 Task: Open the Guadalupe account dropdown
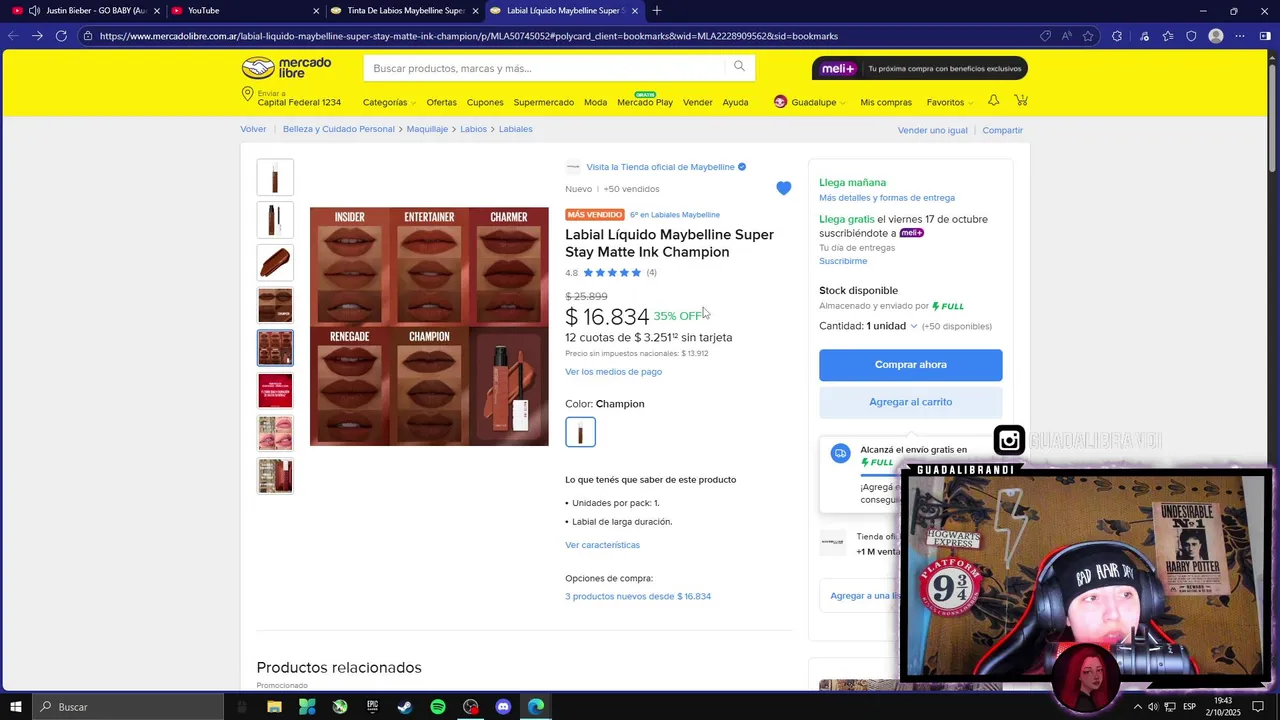[809, 102]
